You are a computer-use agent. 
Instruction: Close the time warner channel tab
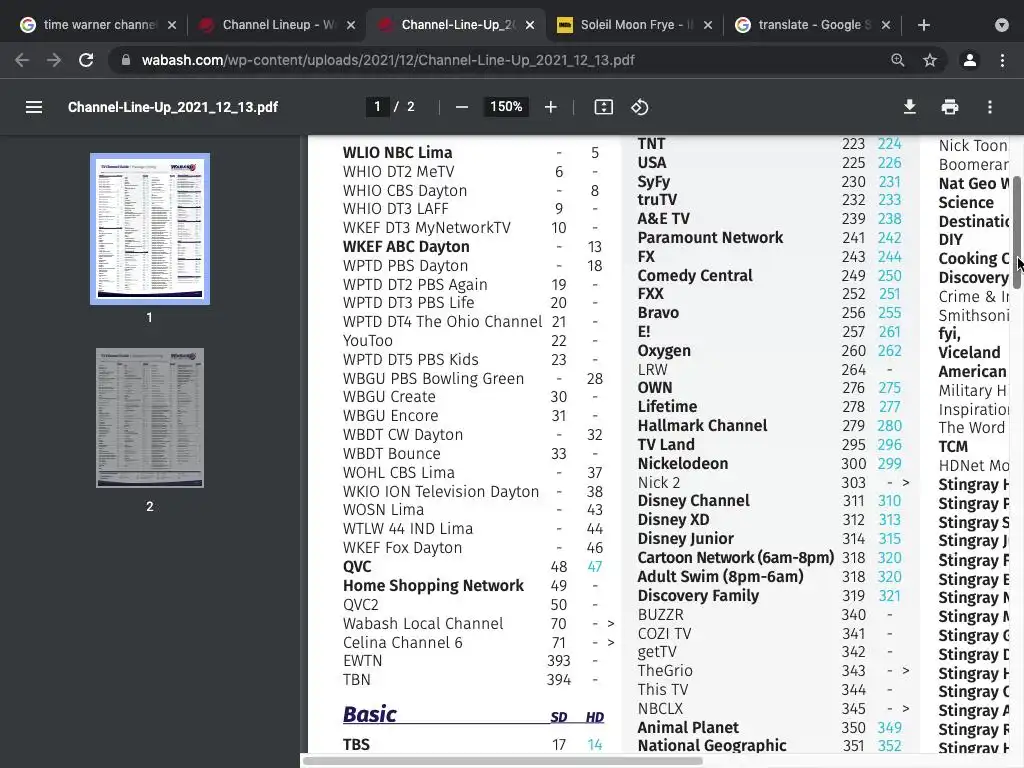(172, 25)
